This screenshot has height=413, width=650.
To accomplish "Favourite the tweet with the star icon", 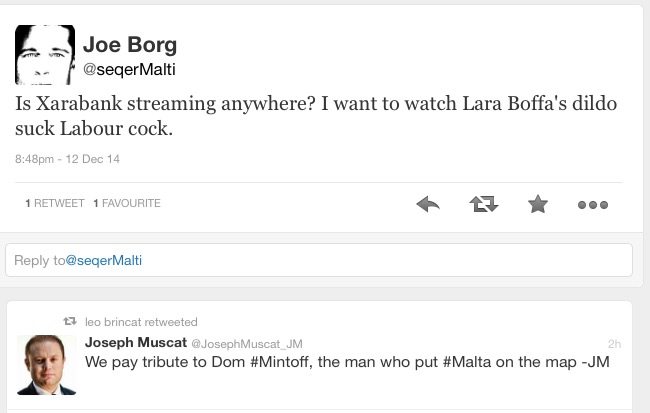I will [x=538, y=204].
